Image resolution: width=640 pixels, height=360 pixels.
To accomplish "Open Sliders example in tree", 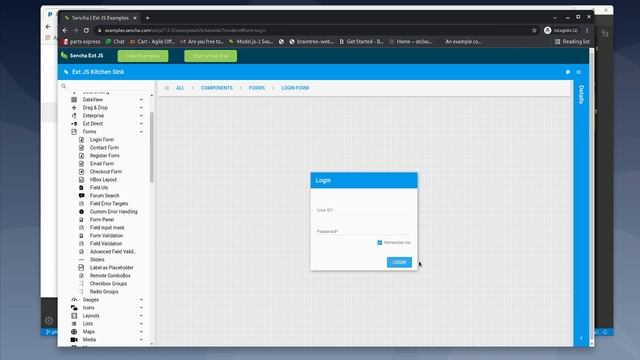I will click(x=97, y=260).
